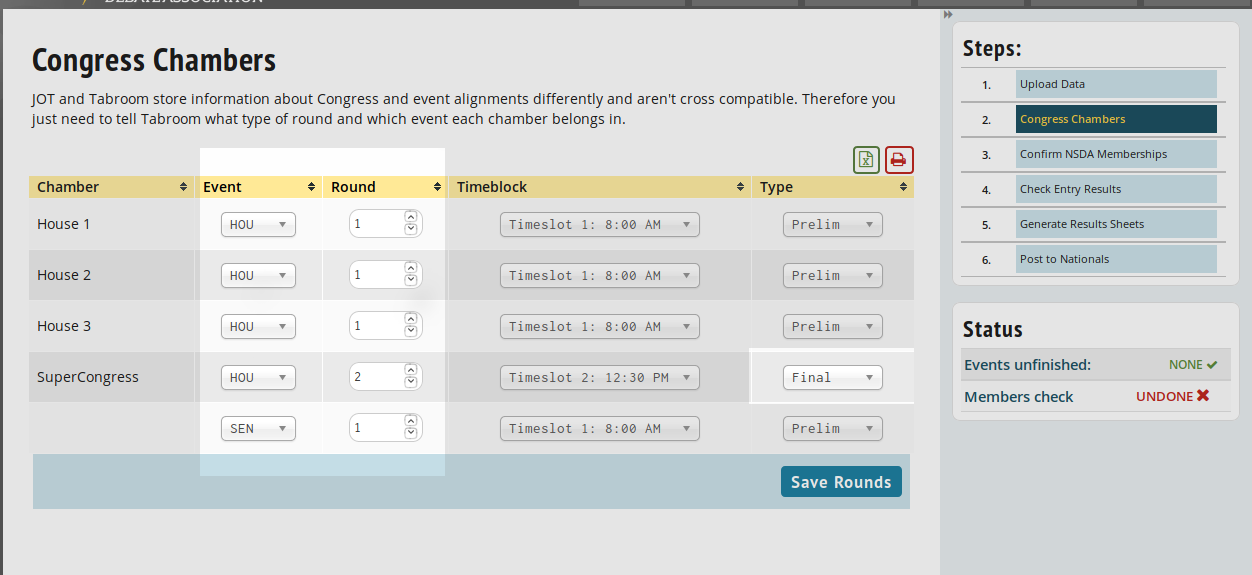This screenshot has width=1252, height=575.
Task: Sort table by Chamber column arrows
Action: pos(183,187)
